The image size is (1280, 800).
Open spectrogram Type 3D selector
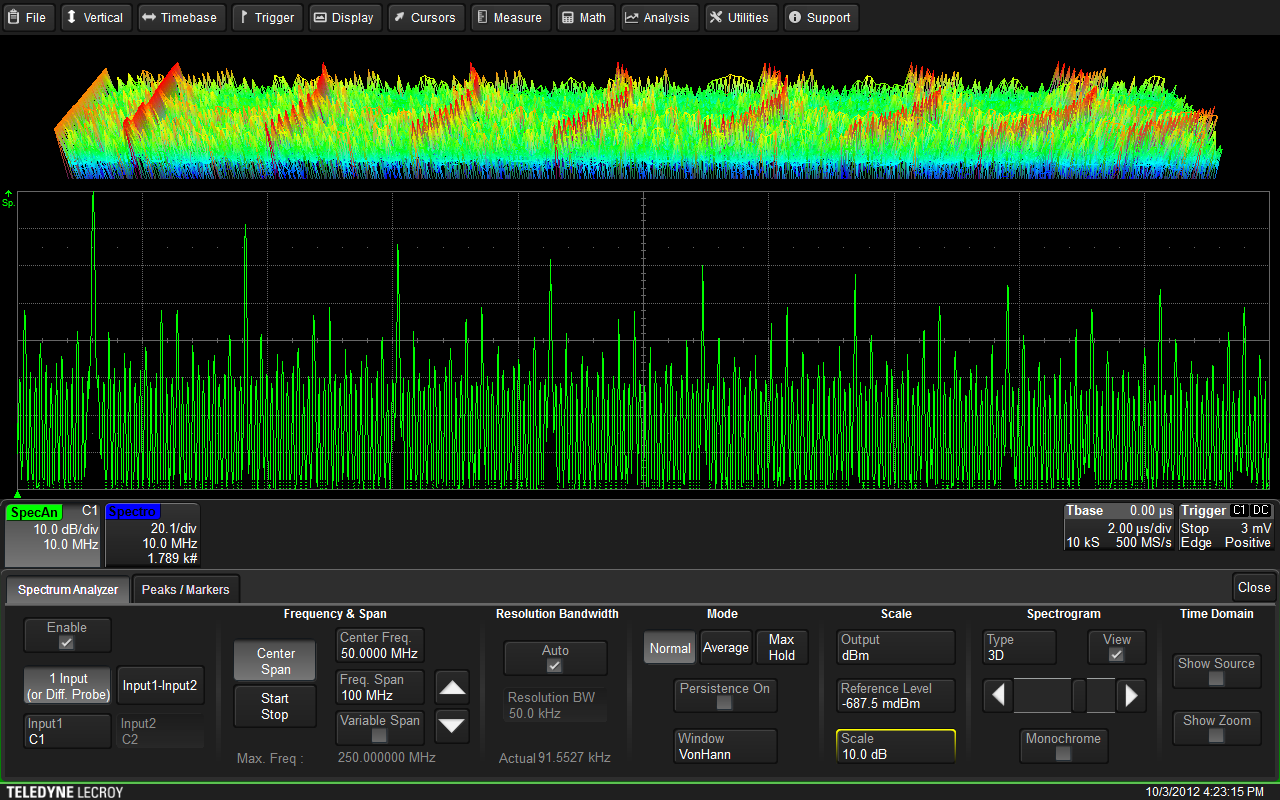click(1019, 647)
